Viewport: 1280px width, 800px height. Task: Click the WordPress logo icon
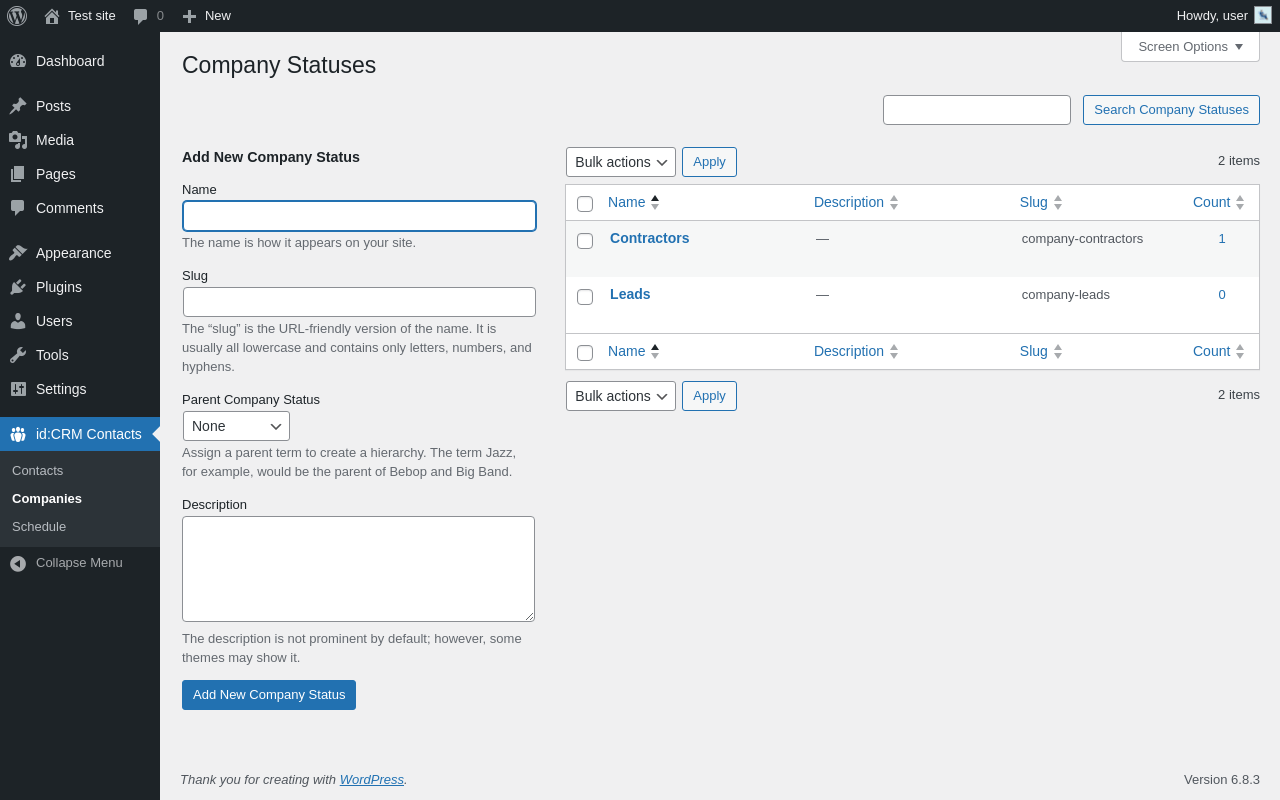17,16
